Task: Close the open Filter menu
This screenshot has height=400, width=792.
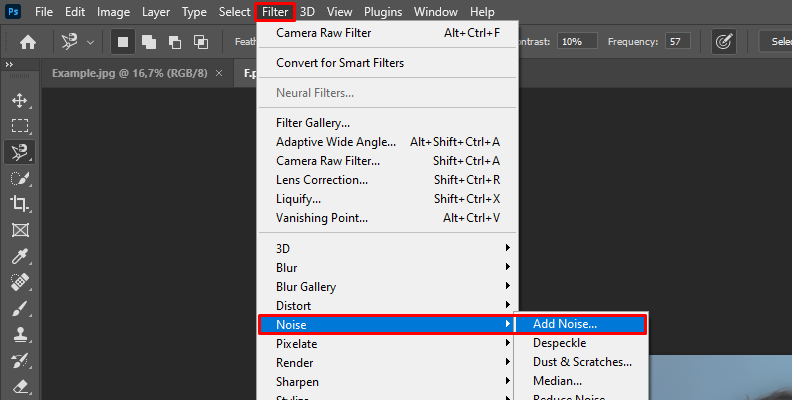Action: pos(275,12)
